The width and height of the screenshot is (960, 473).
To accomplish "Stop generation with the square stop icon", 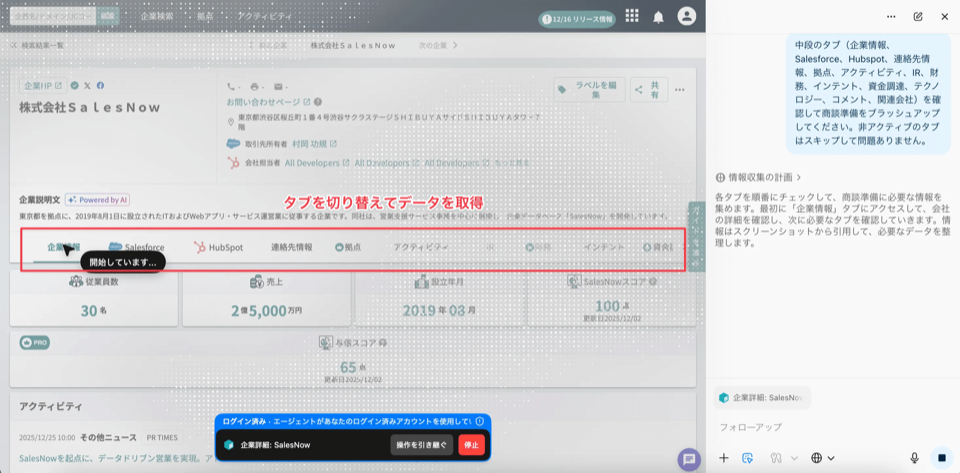I will pyautogui.click(x=942, y=458).
